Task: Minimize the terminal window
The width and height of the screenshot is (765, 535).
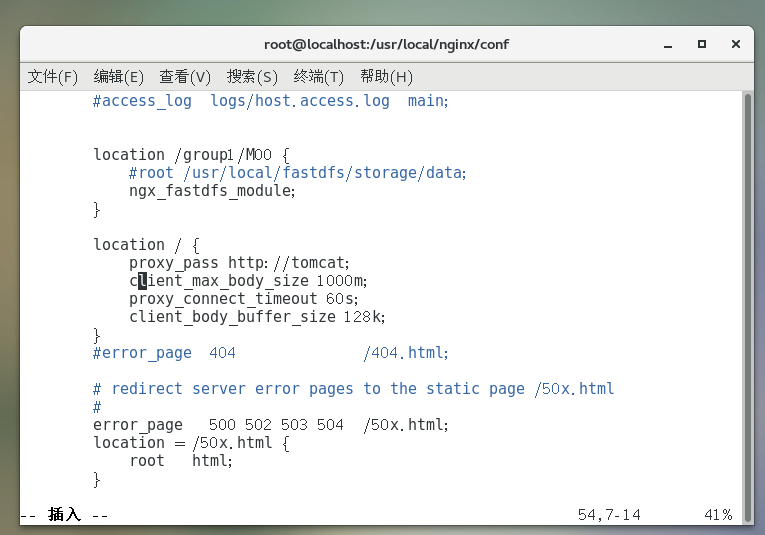Action: click(667, 44)
